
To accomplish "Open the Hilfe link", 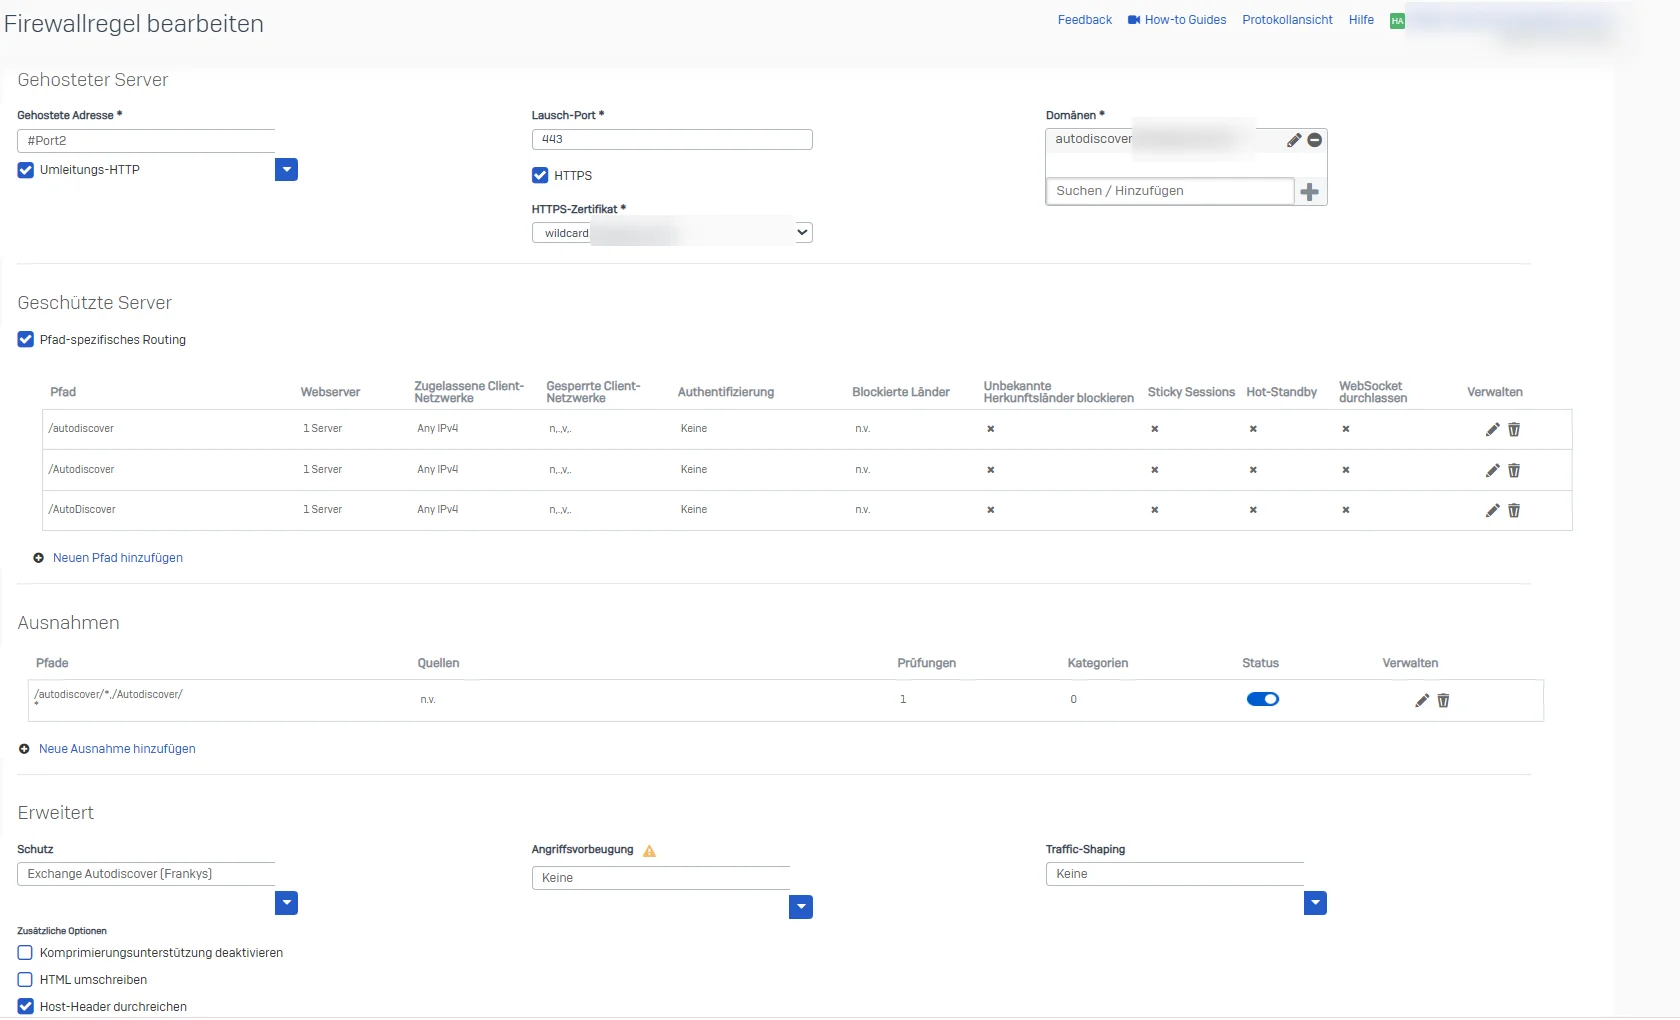I will click(x=1361, y=20).
